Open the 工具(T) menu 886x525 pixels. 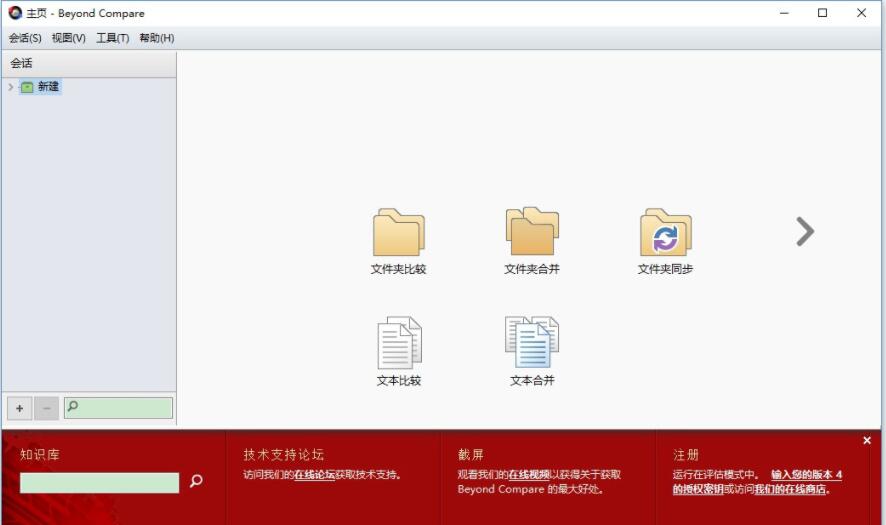(112, 38)
